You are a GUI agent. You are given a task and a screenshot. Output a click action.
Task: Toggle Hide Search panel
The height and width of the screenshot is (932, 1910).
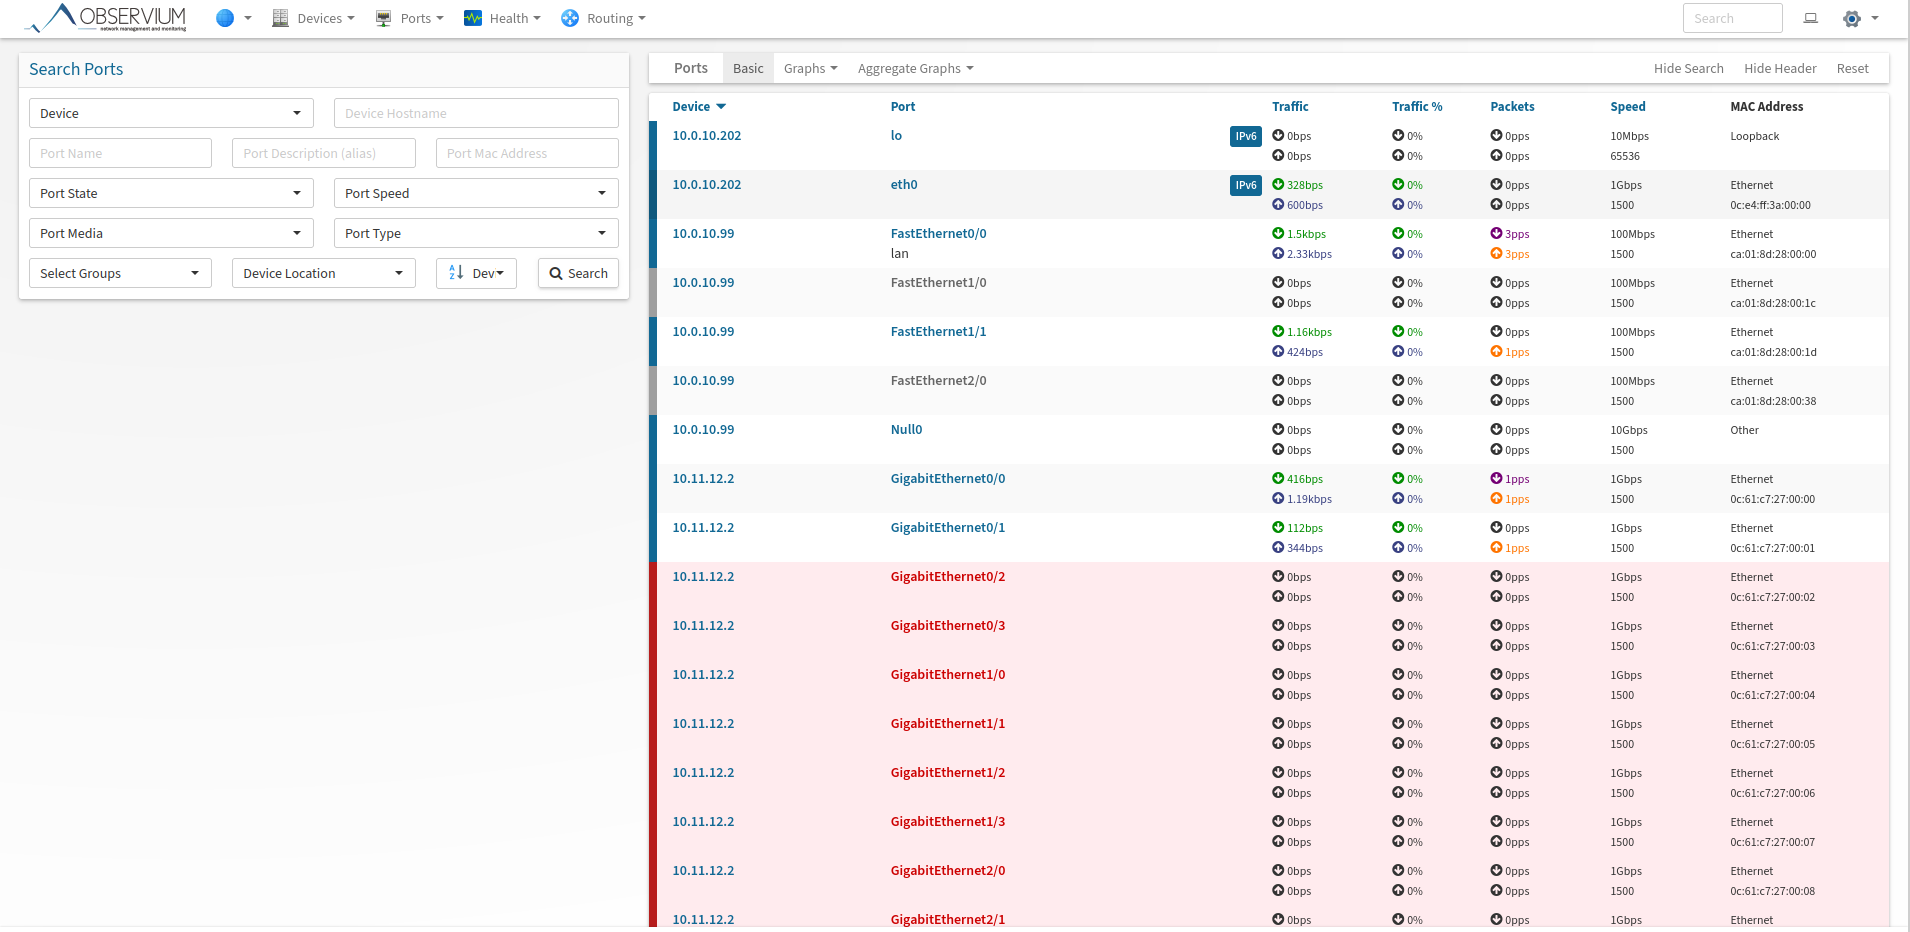pyautogui.click(x=1688, y=68)
